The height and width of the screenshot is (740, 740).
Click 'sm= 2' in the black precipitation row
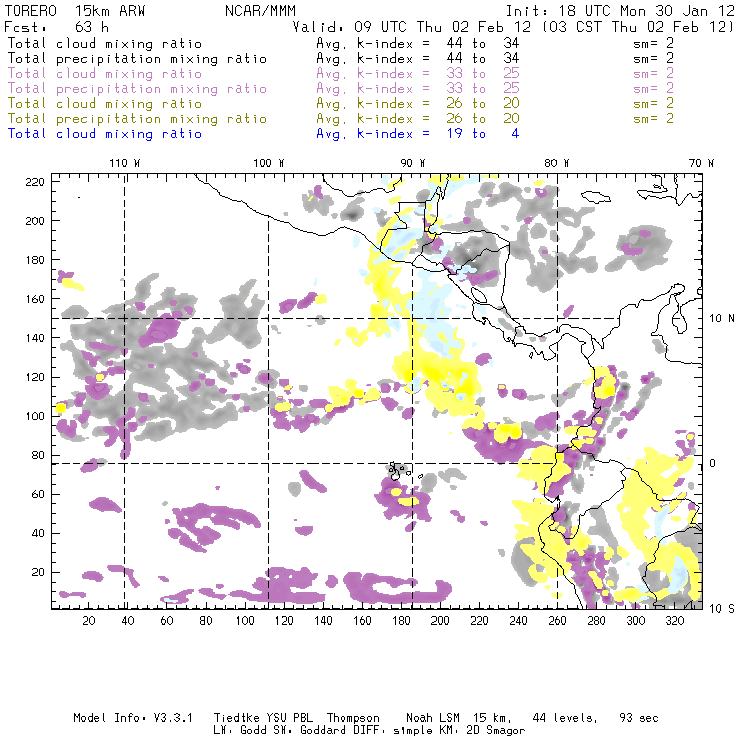pyautogui.click(x=653, y=59)
